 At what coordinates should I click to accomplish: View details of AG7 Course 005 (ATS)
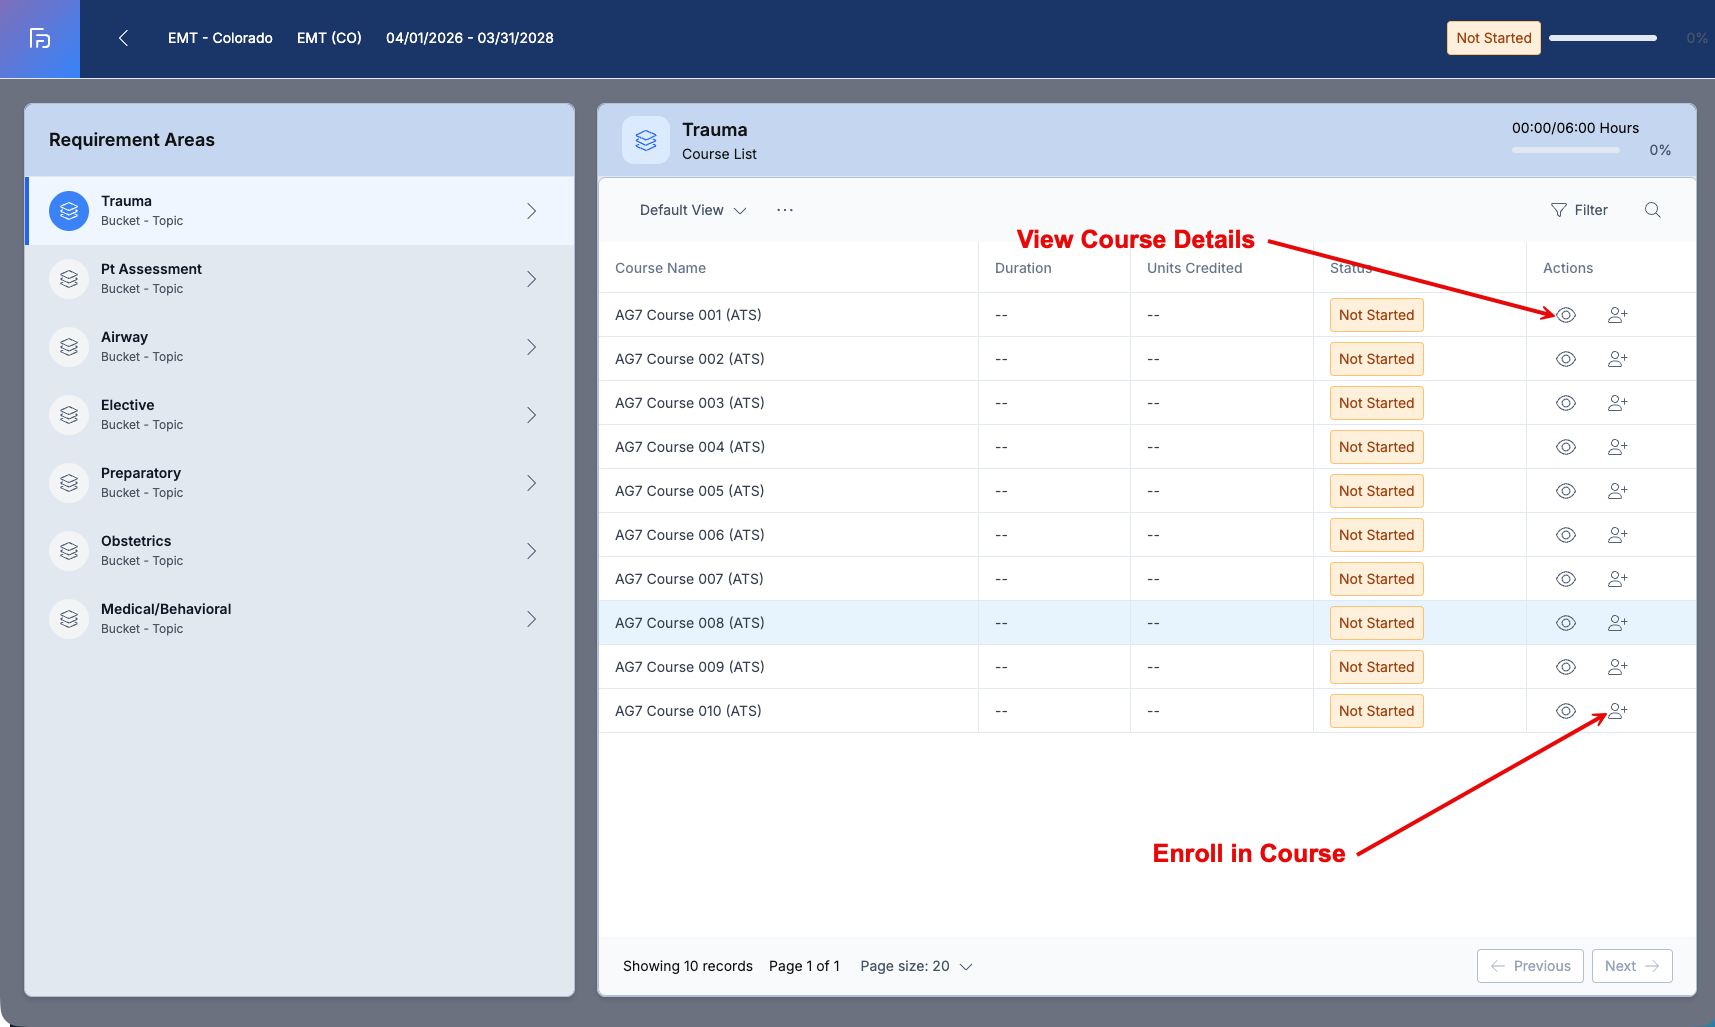coord(1566,491)
